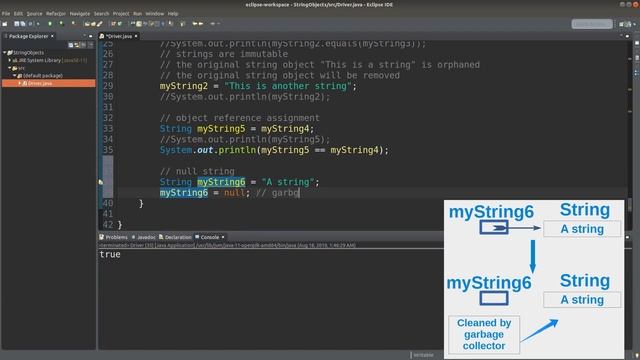Close the Driver.java editor tab
Screen dimensions: 640x360
click(x=136, y=36)
